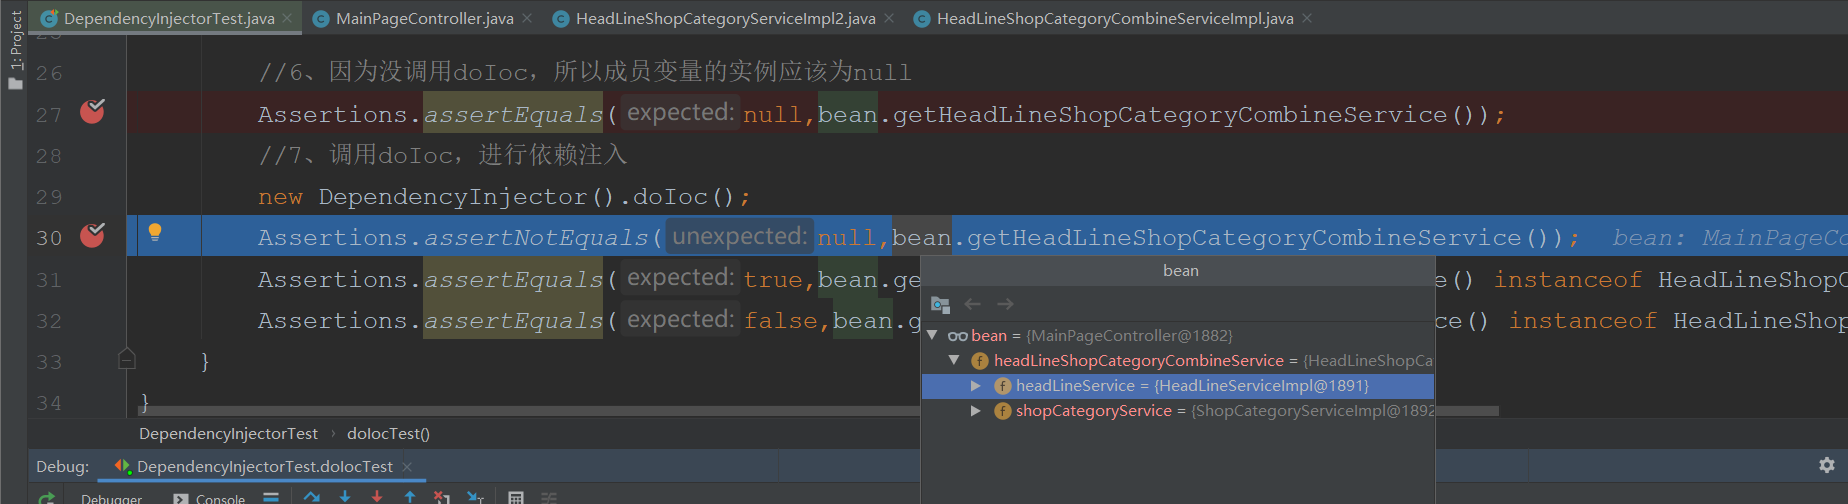Viewport: 1848px width, 504px height.
Task: Click 'expected:' hint on line 31
Action: coord(680,278)
